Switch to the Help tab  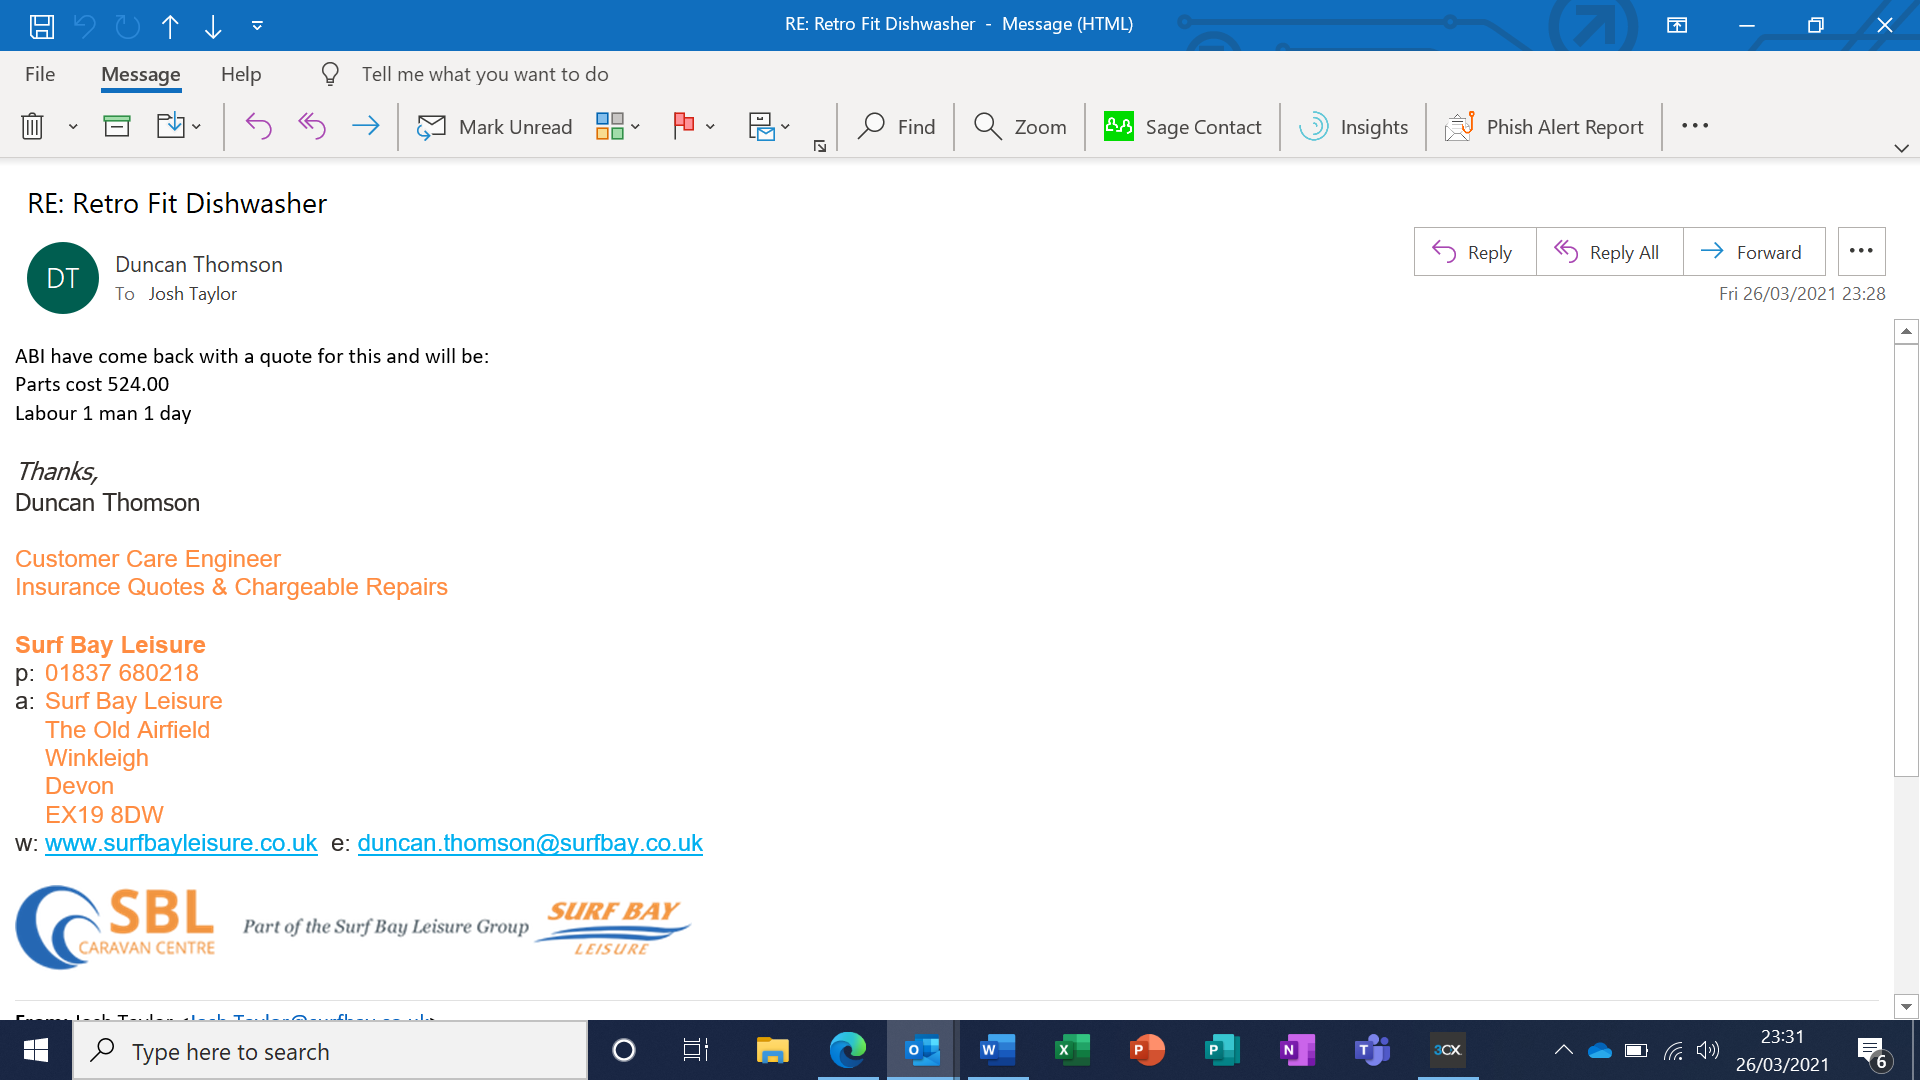click(x=241, y=74)
